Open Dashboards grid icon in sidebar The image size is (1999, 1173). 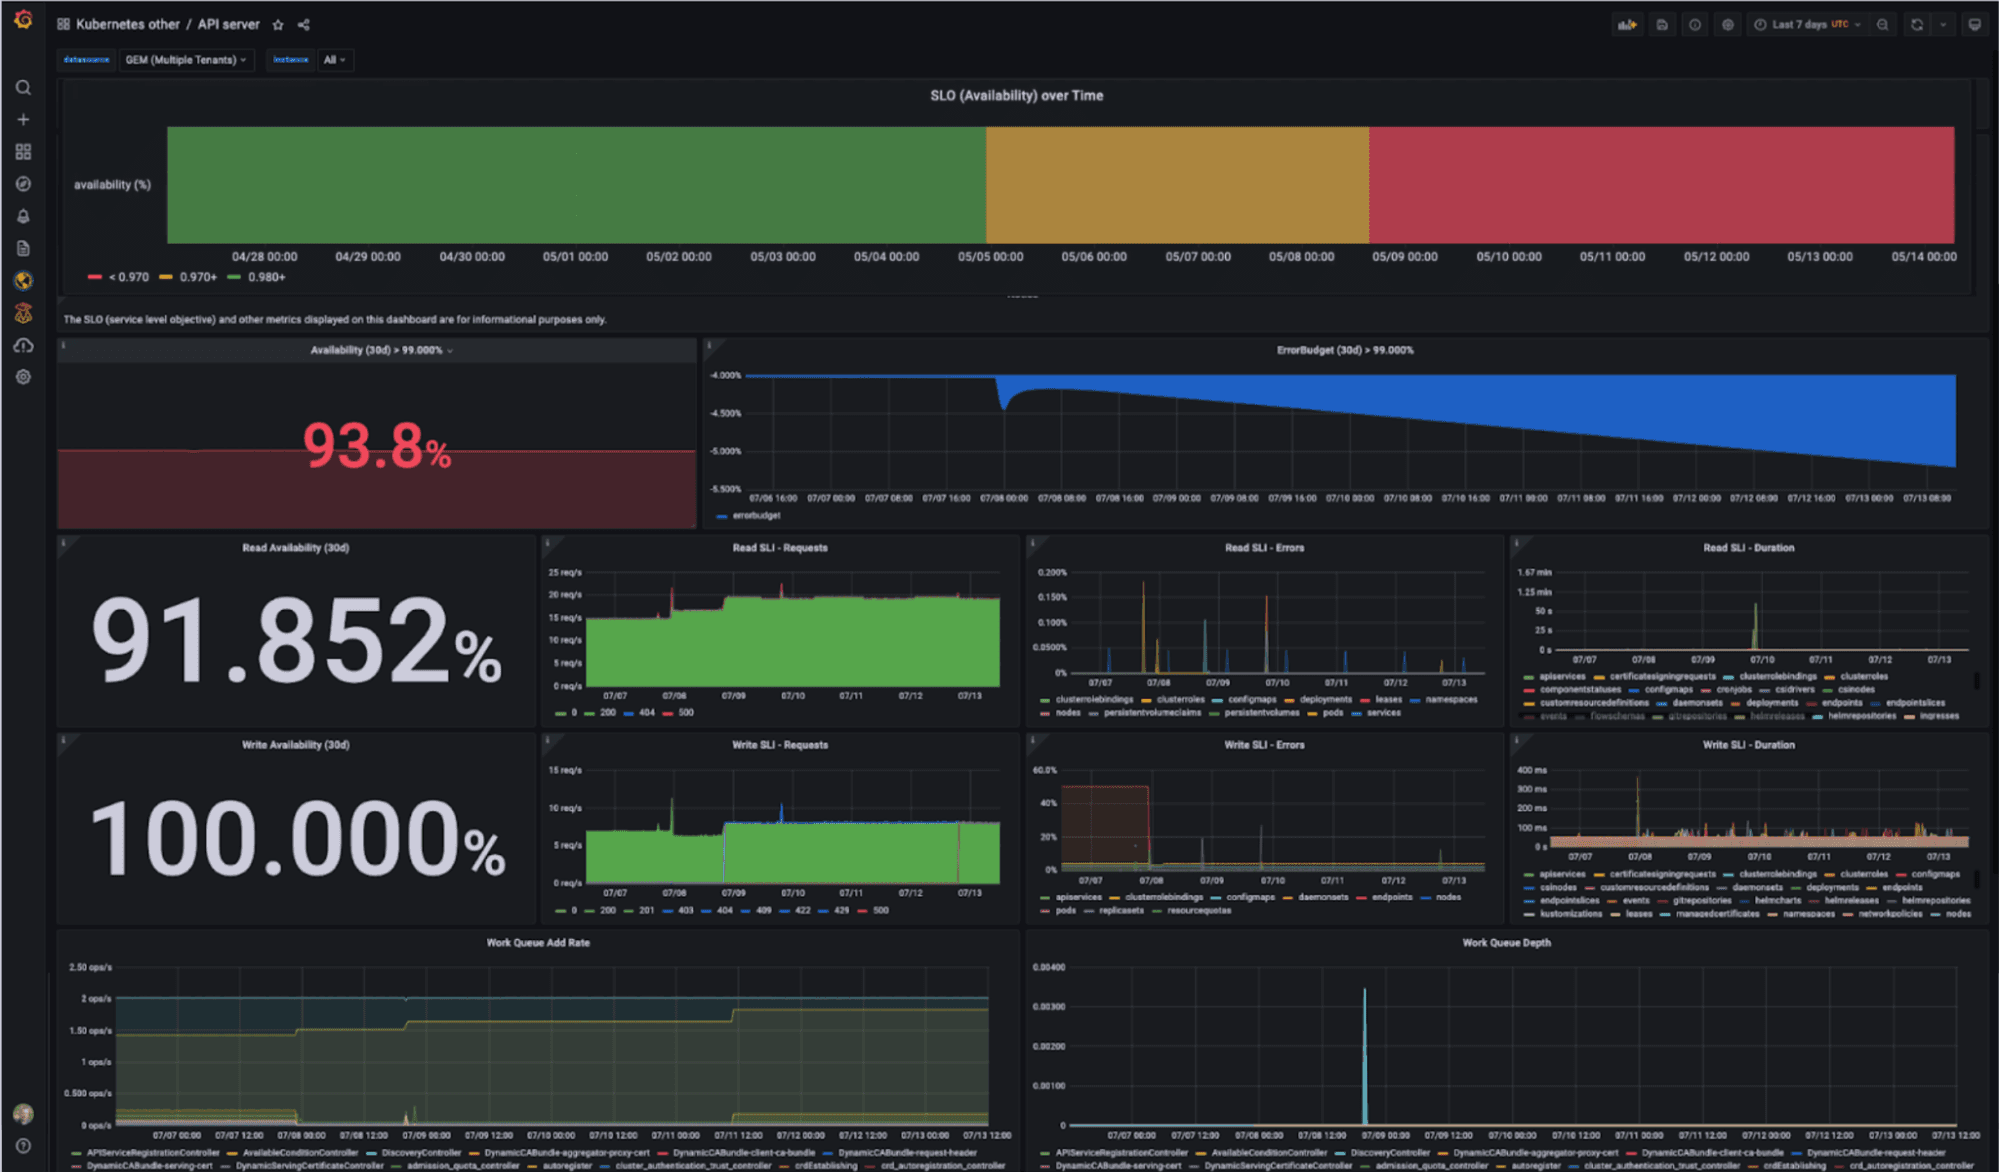[23, 152]
